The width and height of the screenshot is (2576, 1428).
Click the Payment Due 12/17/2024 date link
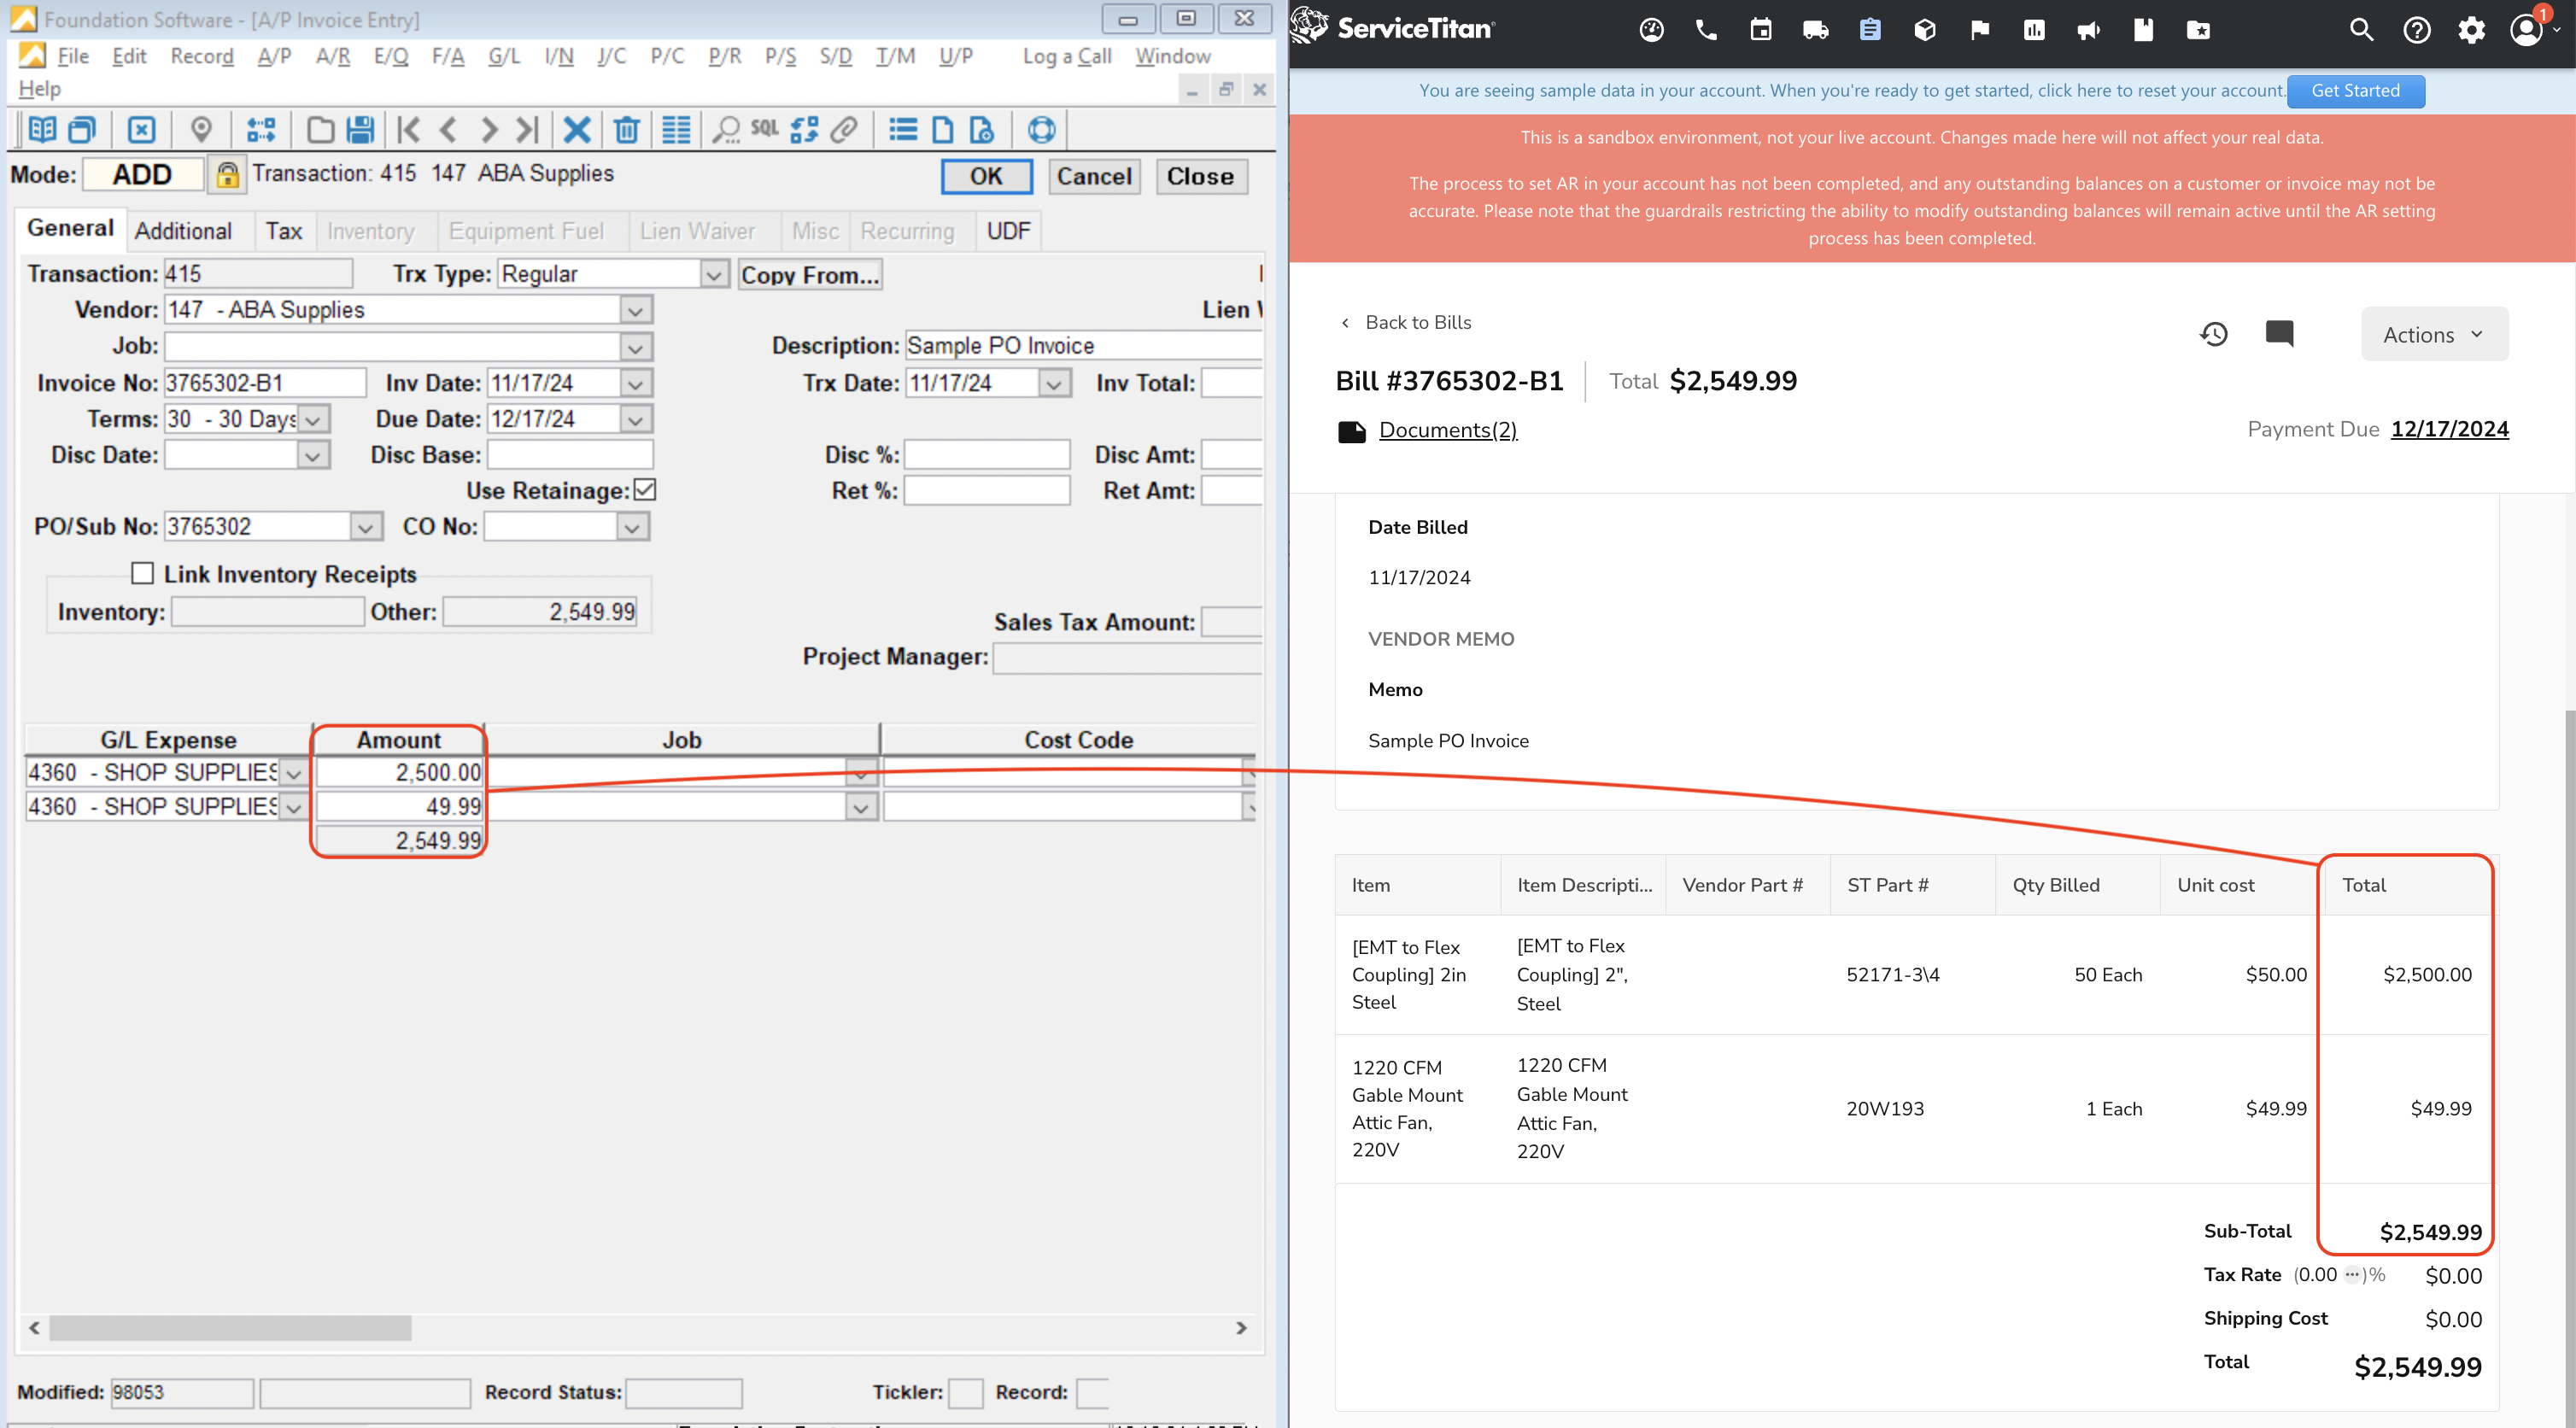2449,429
